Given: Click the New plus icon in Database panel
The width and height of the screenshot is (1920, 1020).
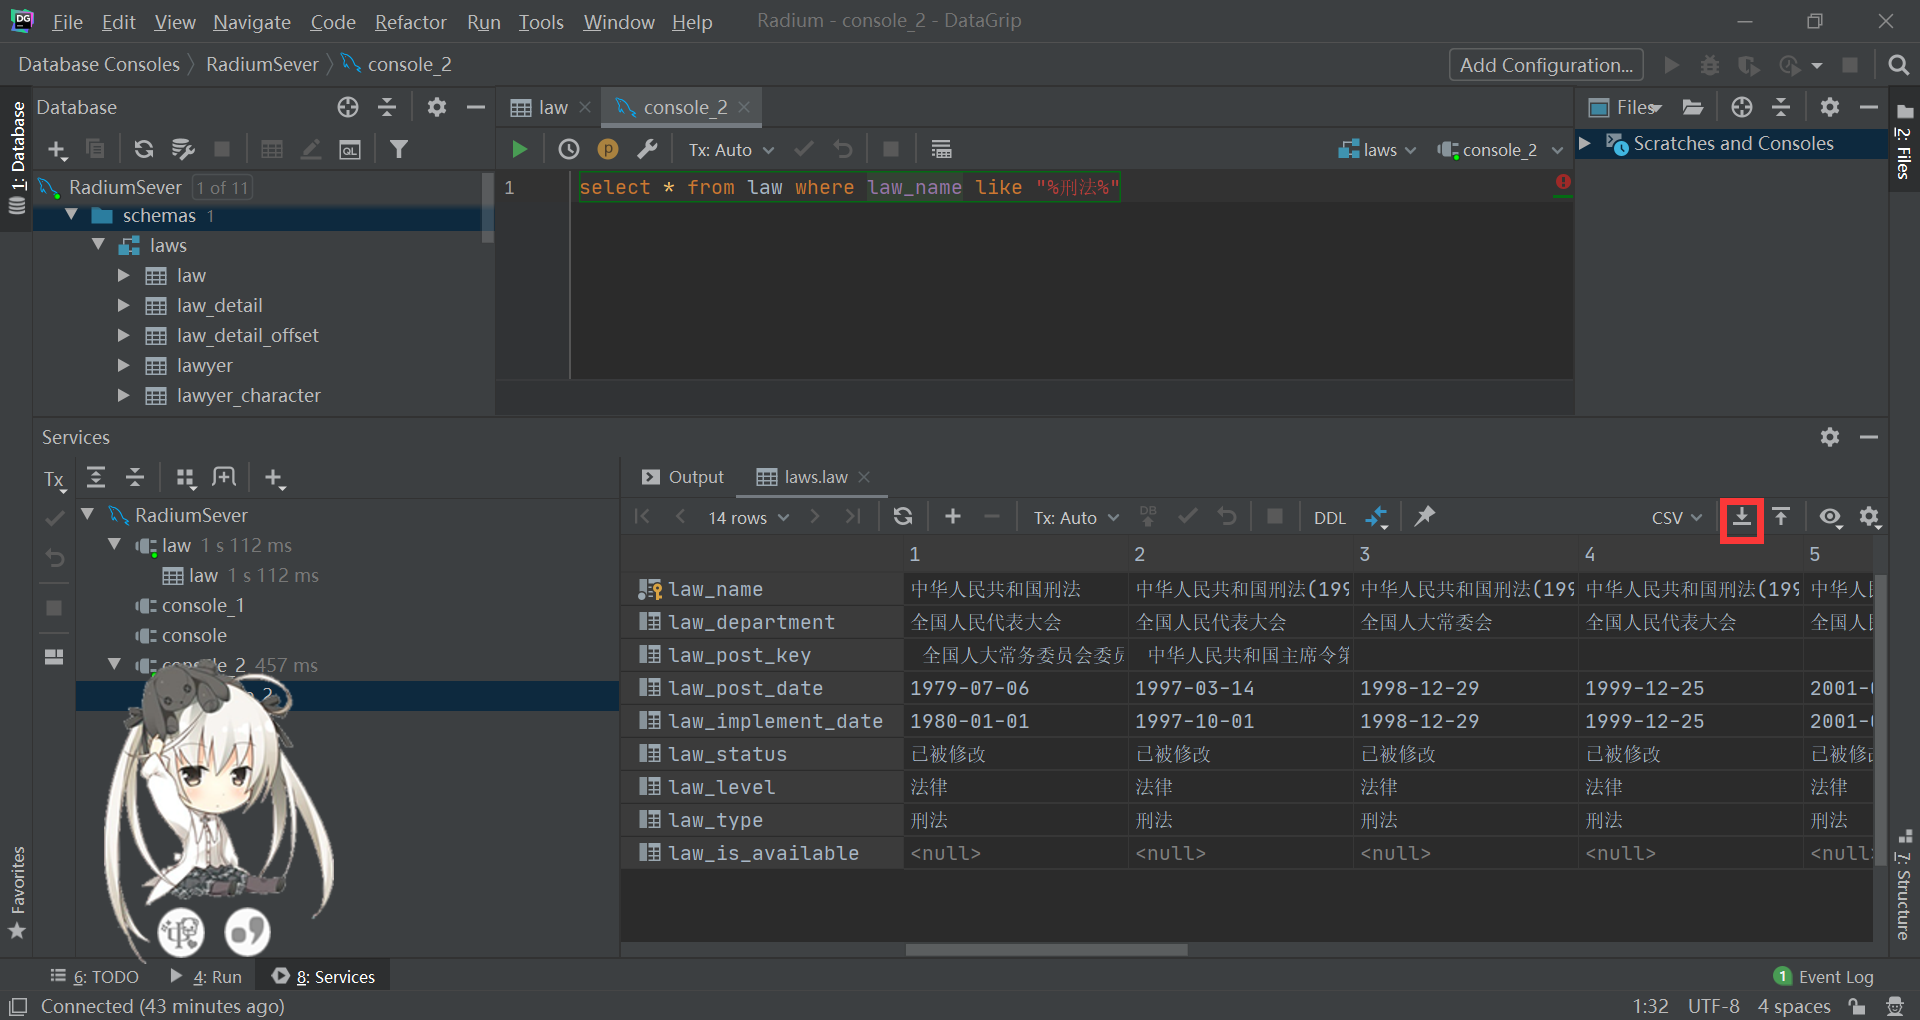Looking at the screenshot, I should pyautogui.click(x=57, y=149).
